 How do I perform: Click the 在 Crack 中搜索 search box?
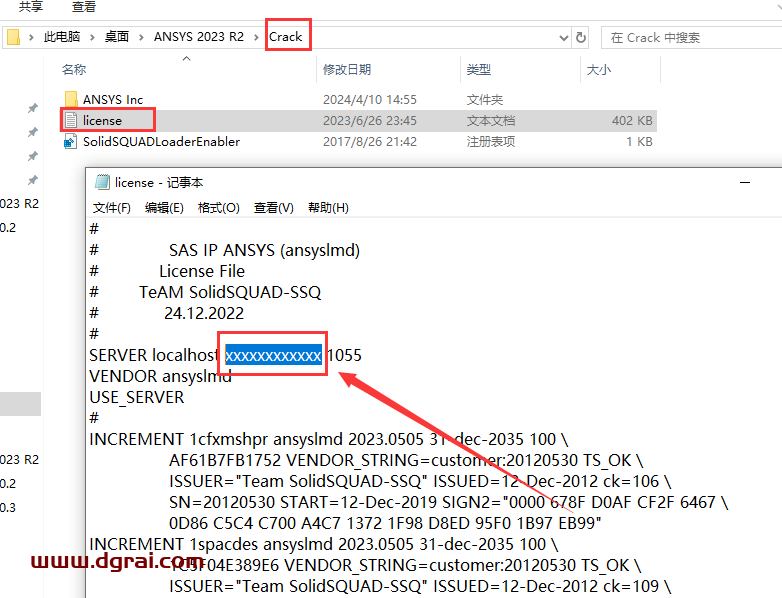pos(693,37)
